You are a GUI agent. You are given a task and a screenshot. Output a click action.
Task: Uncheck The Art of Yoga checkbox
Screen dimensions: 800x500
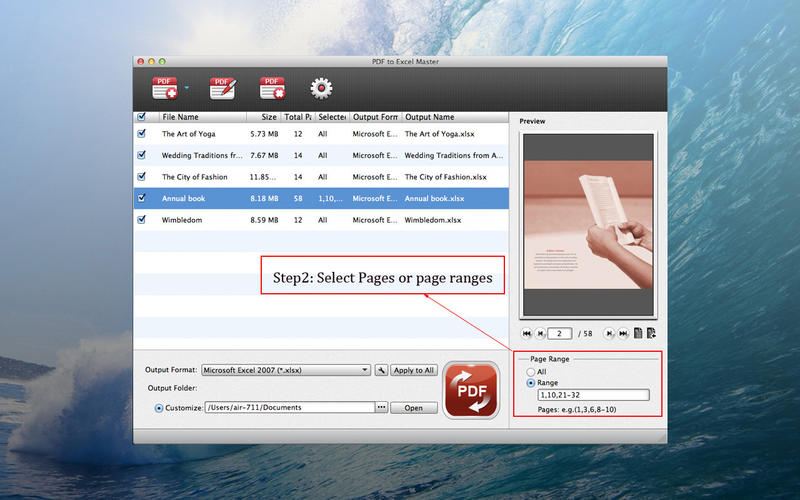(141, 133)
